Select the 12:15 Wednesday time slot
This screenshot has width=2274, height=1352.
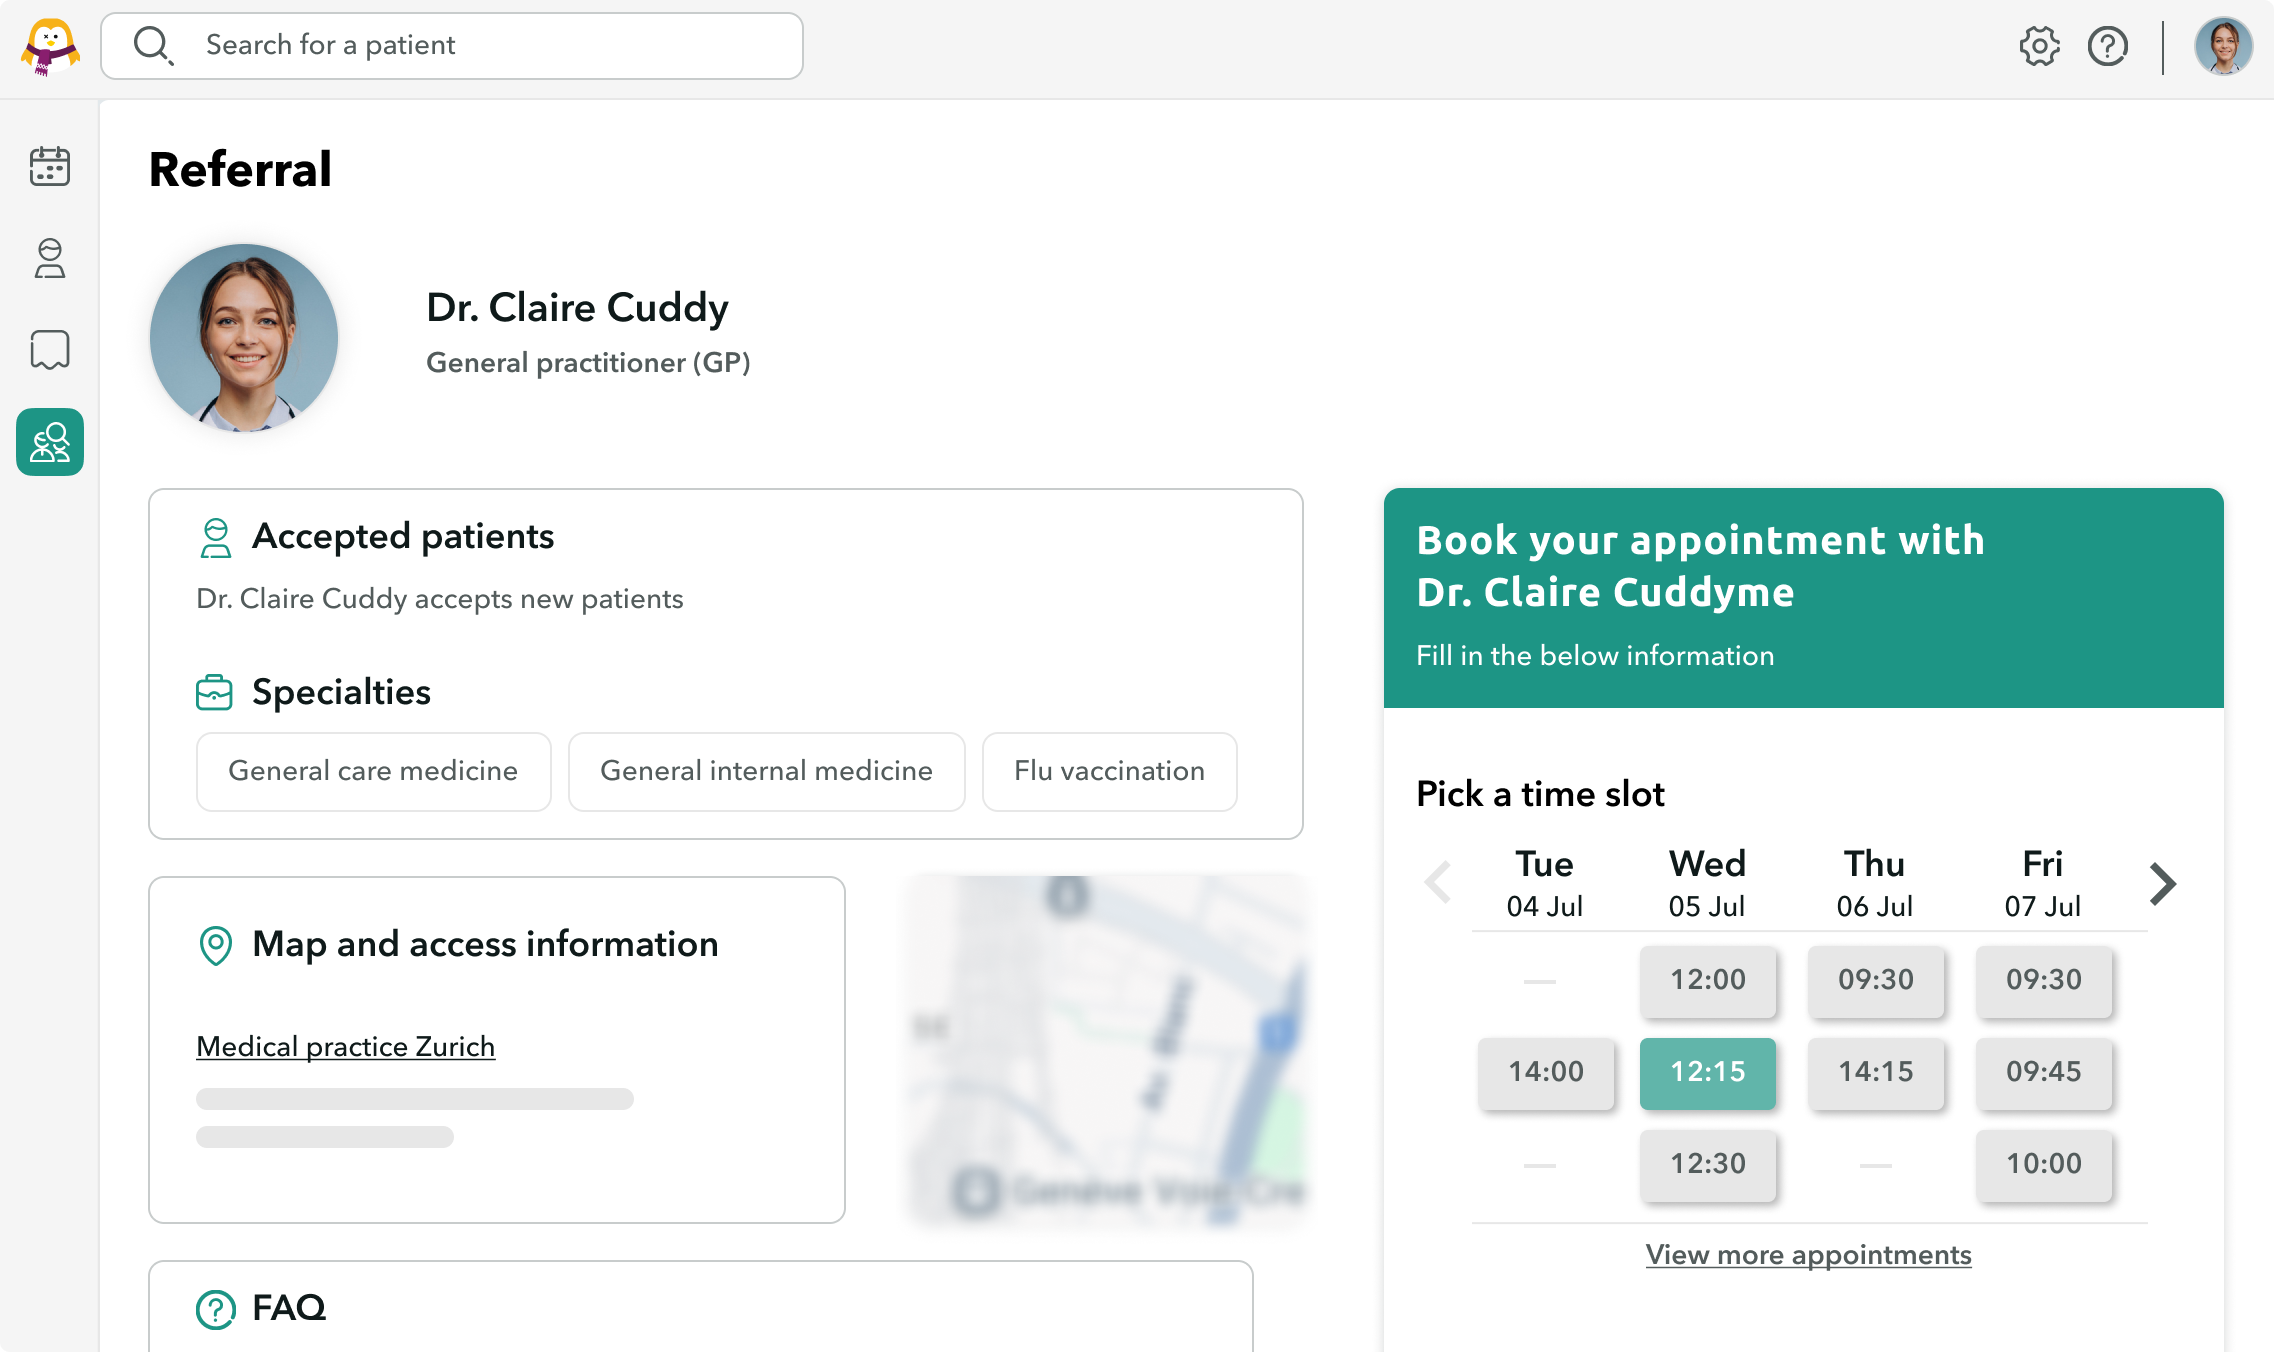(1707, 1072)
